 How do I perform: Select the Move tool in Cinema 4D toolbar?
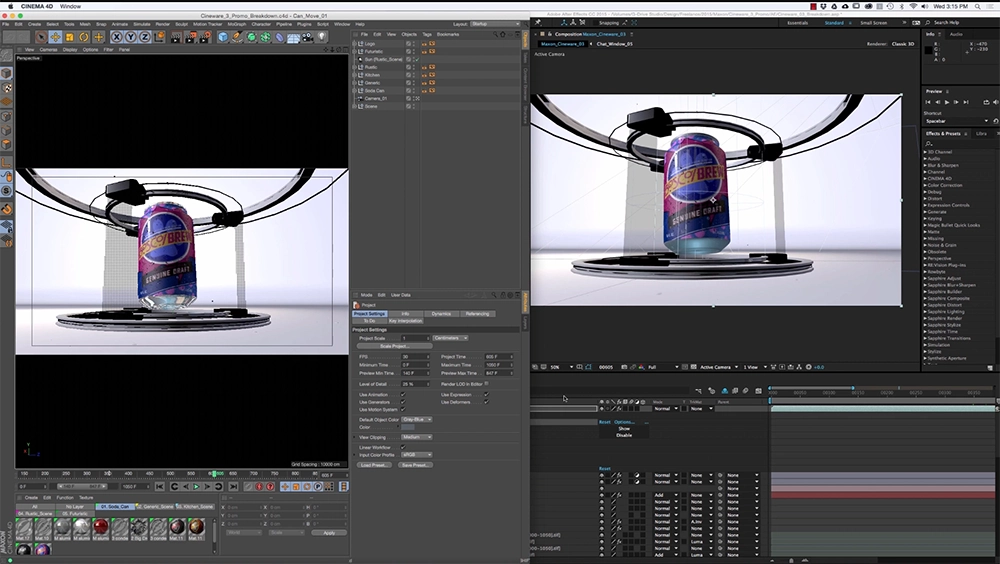(x=55, y=37)
